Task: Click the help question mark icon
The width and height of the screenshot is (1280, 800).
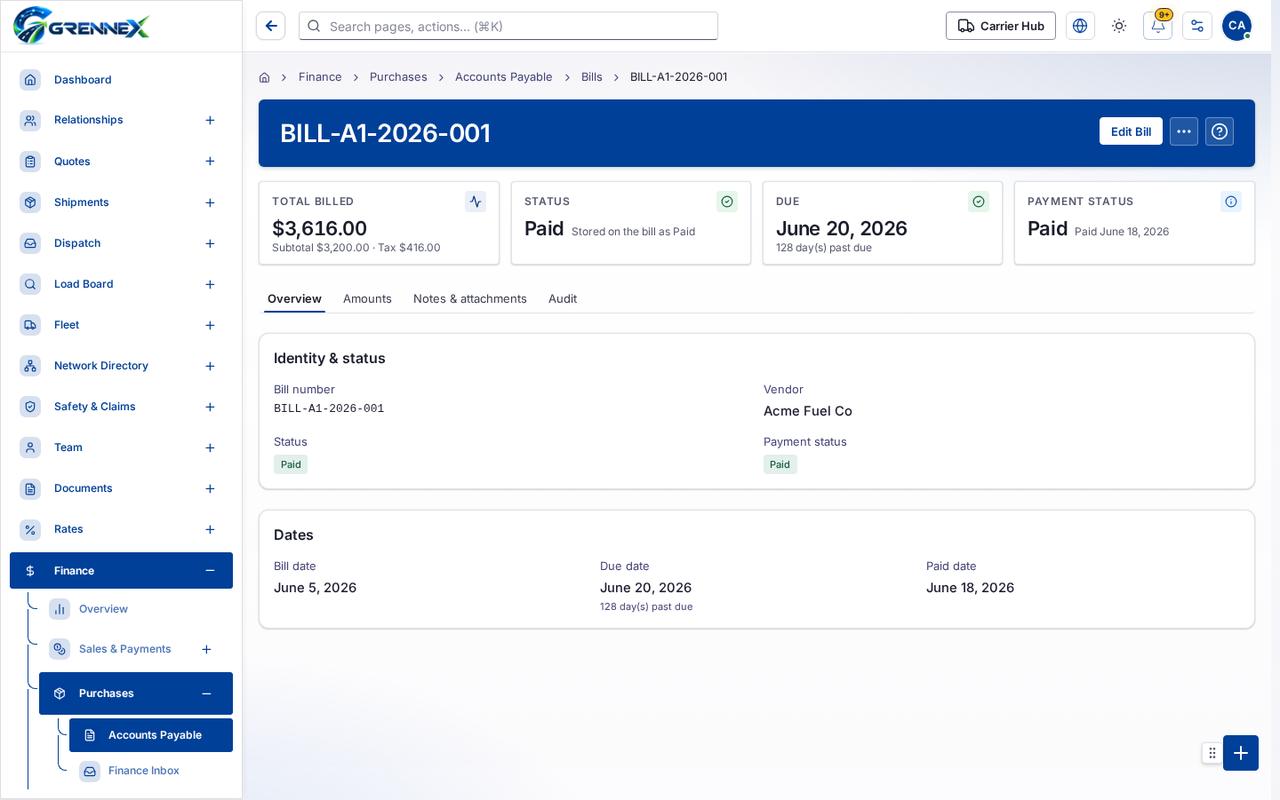Action: [1219, 131]
